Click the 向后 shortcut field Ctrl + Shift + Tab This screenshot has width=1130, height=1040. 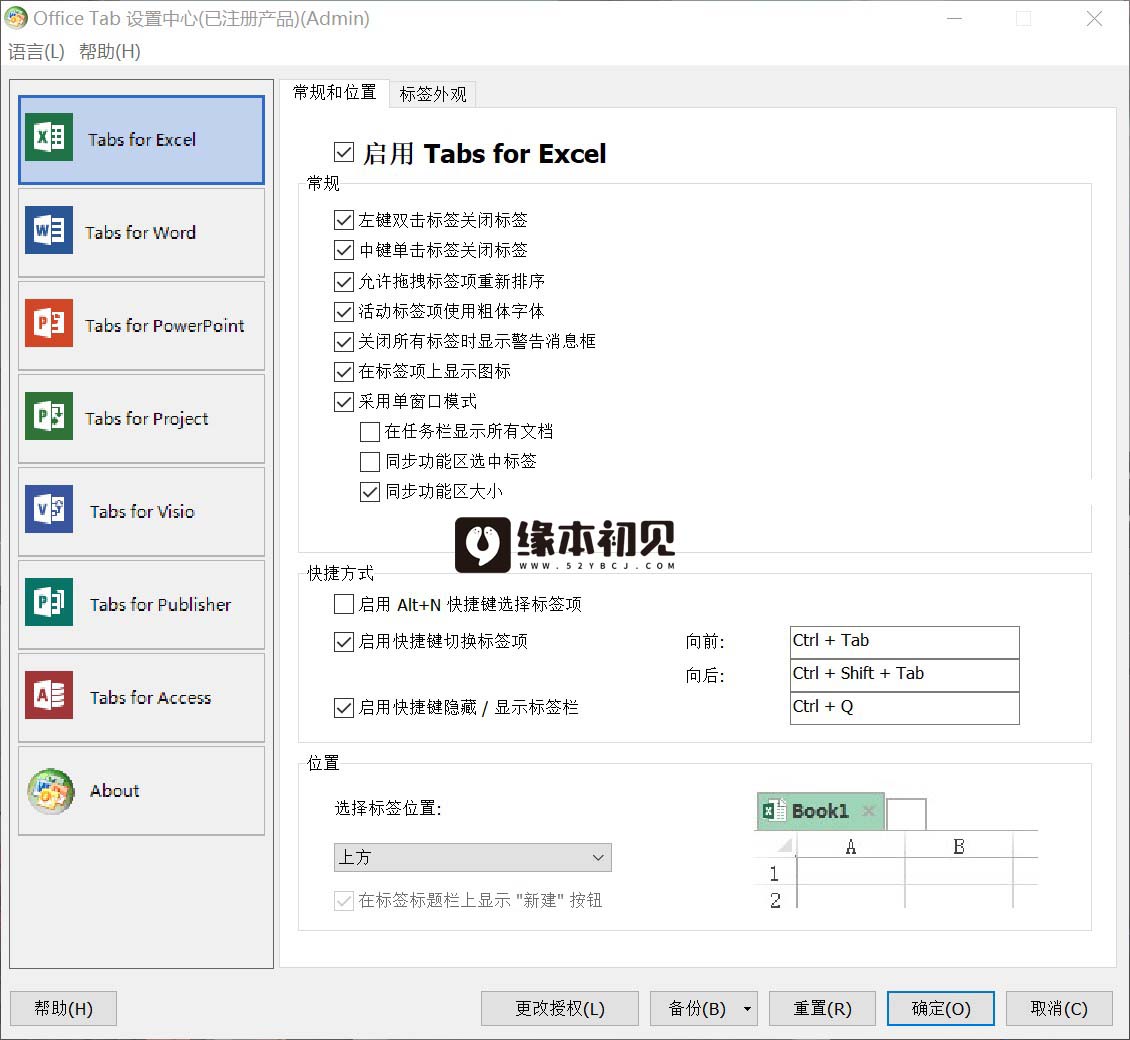[x=904, y=675]
